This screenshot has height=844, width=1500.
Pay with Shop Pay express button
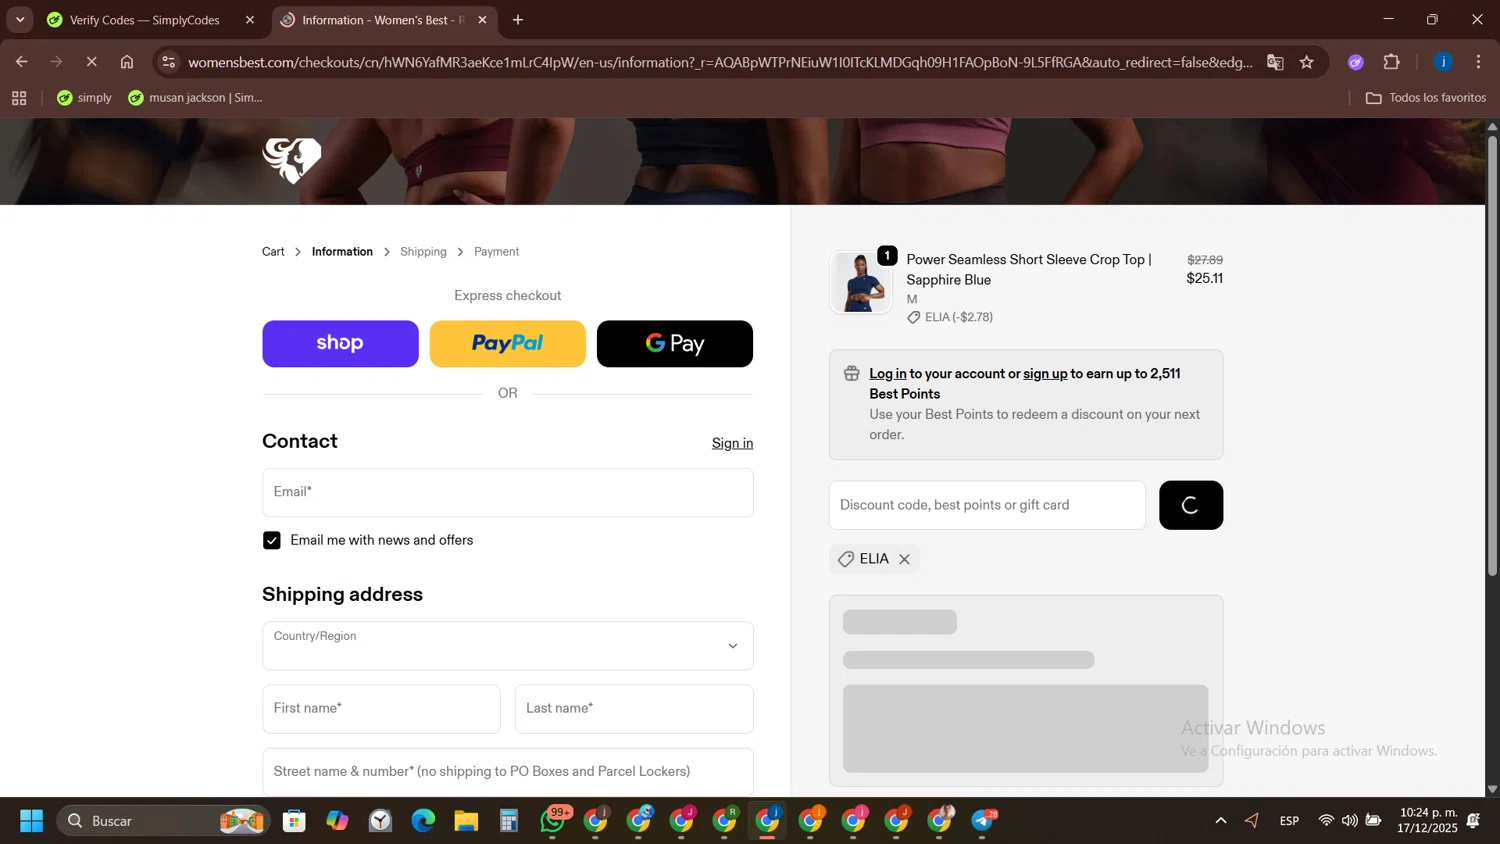point(340,343)
